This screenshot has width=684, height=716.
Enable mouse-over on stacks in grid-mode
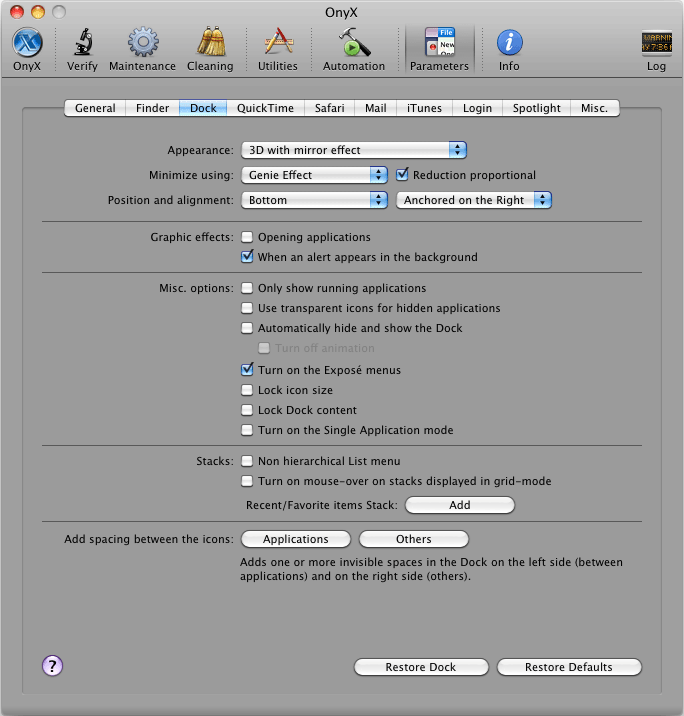pyautogui.click(x=247, y=481)
